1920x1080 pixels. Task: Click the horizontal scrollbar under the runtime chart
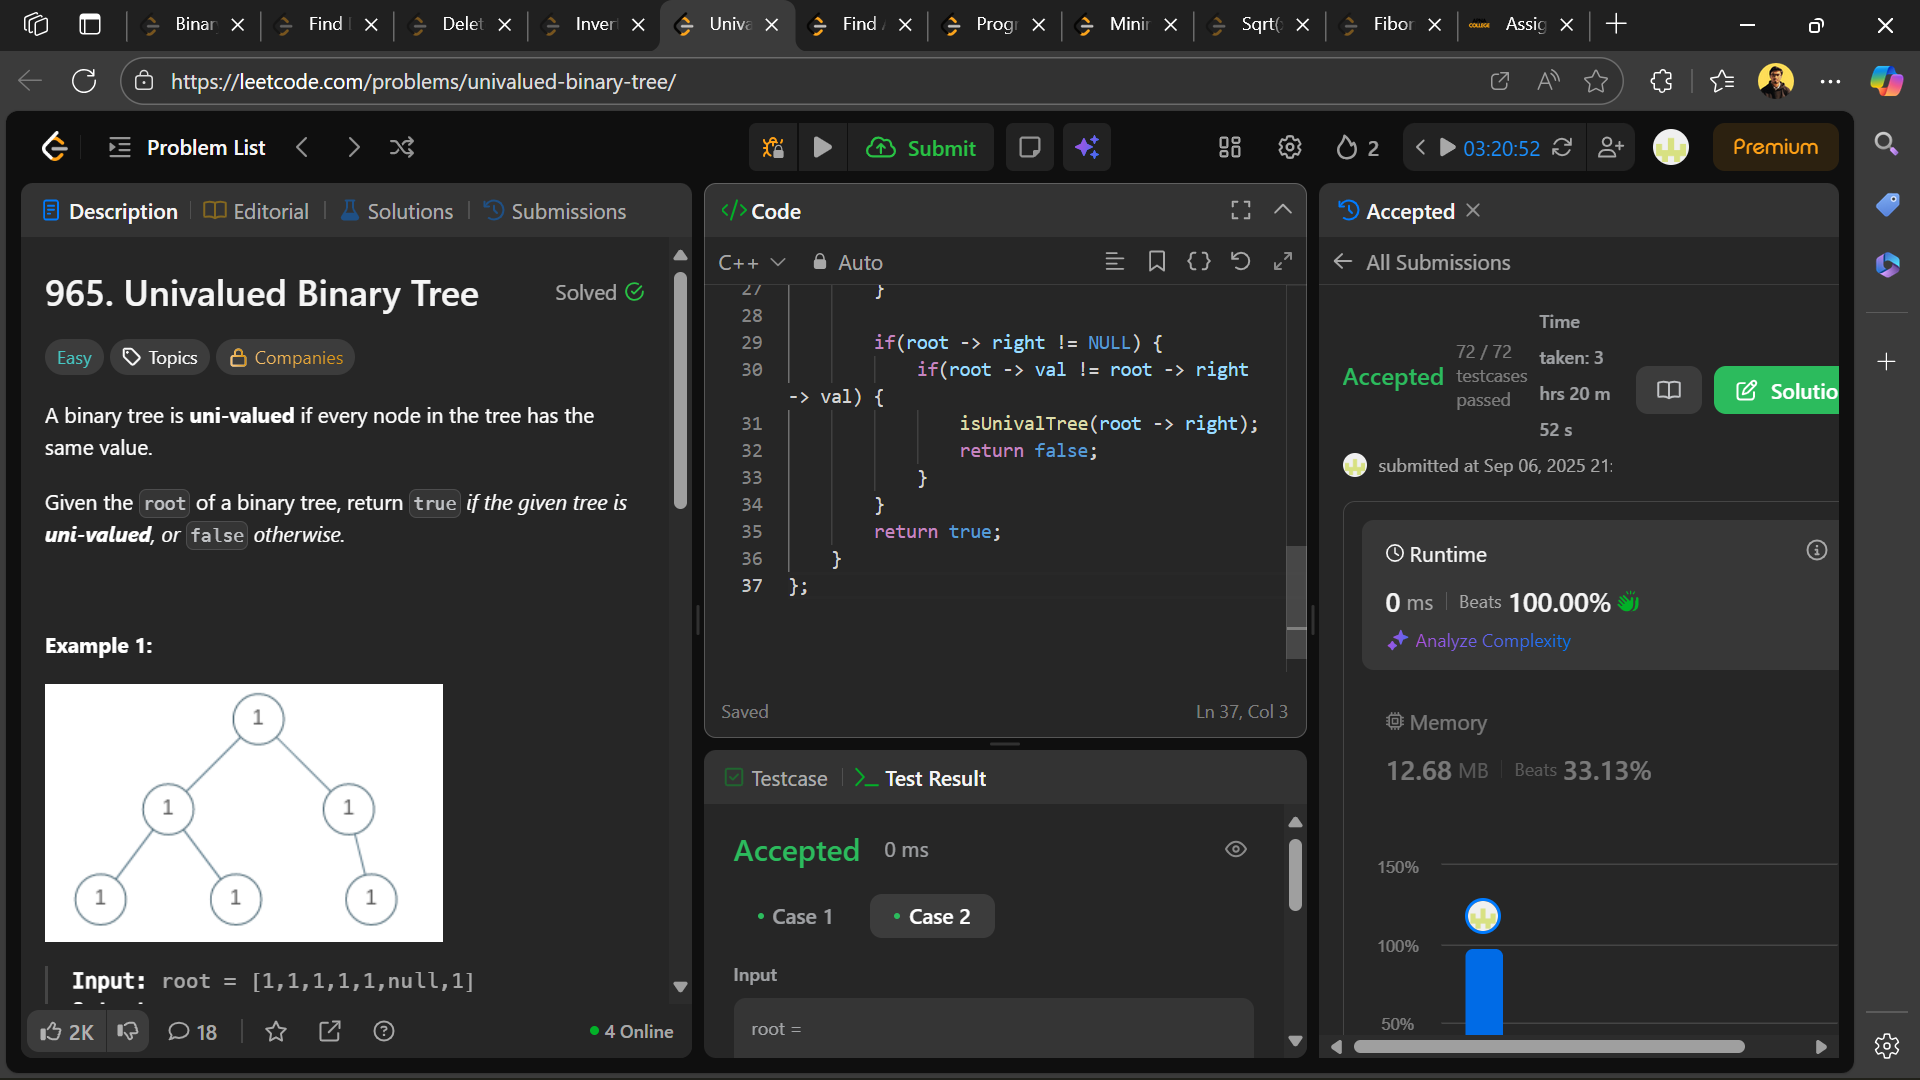(x=1548, y=1046)
